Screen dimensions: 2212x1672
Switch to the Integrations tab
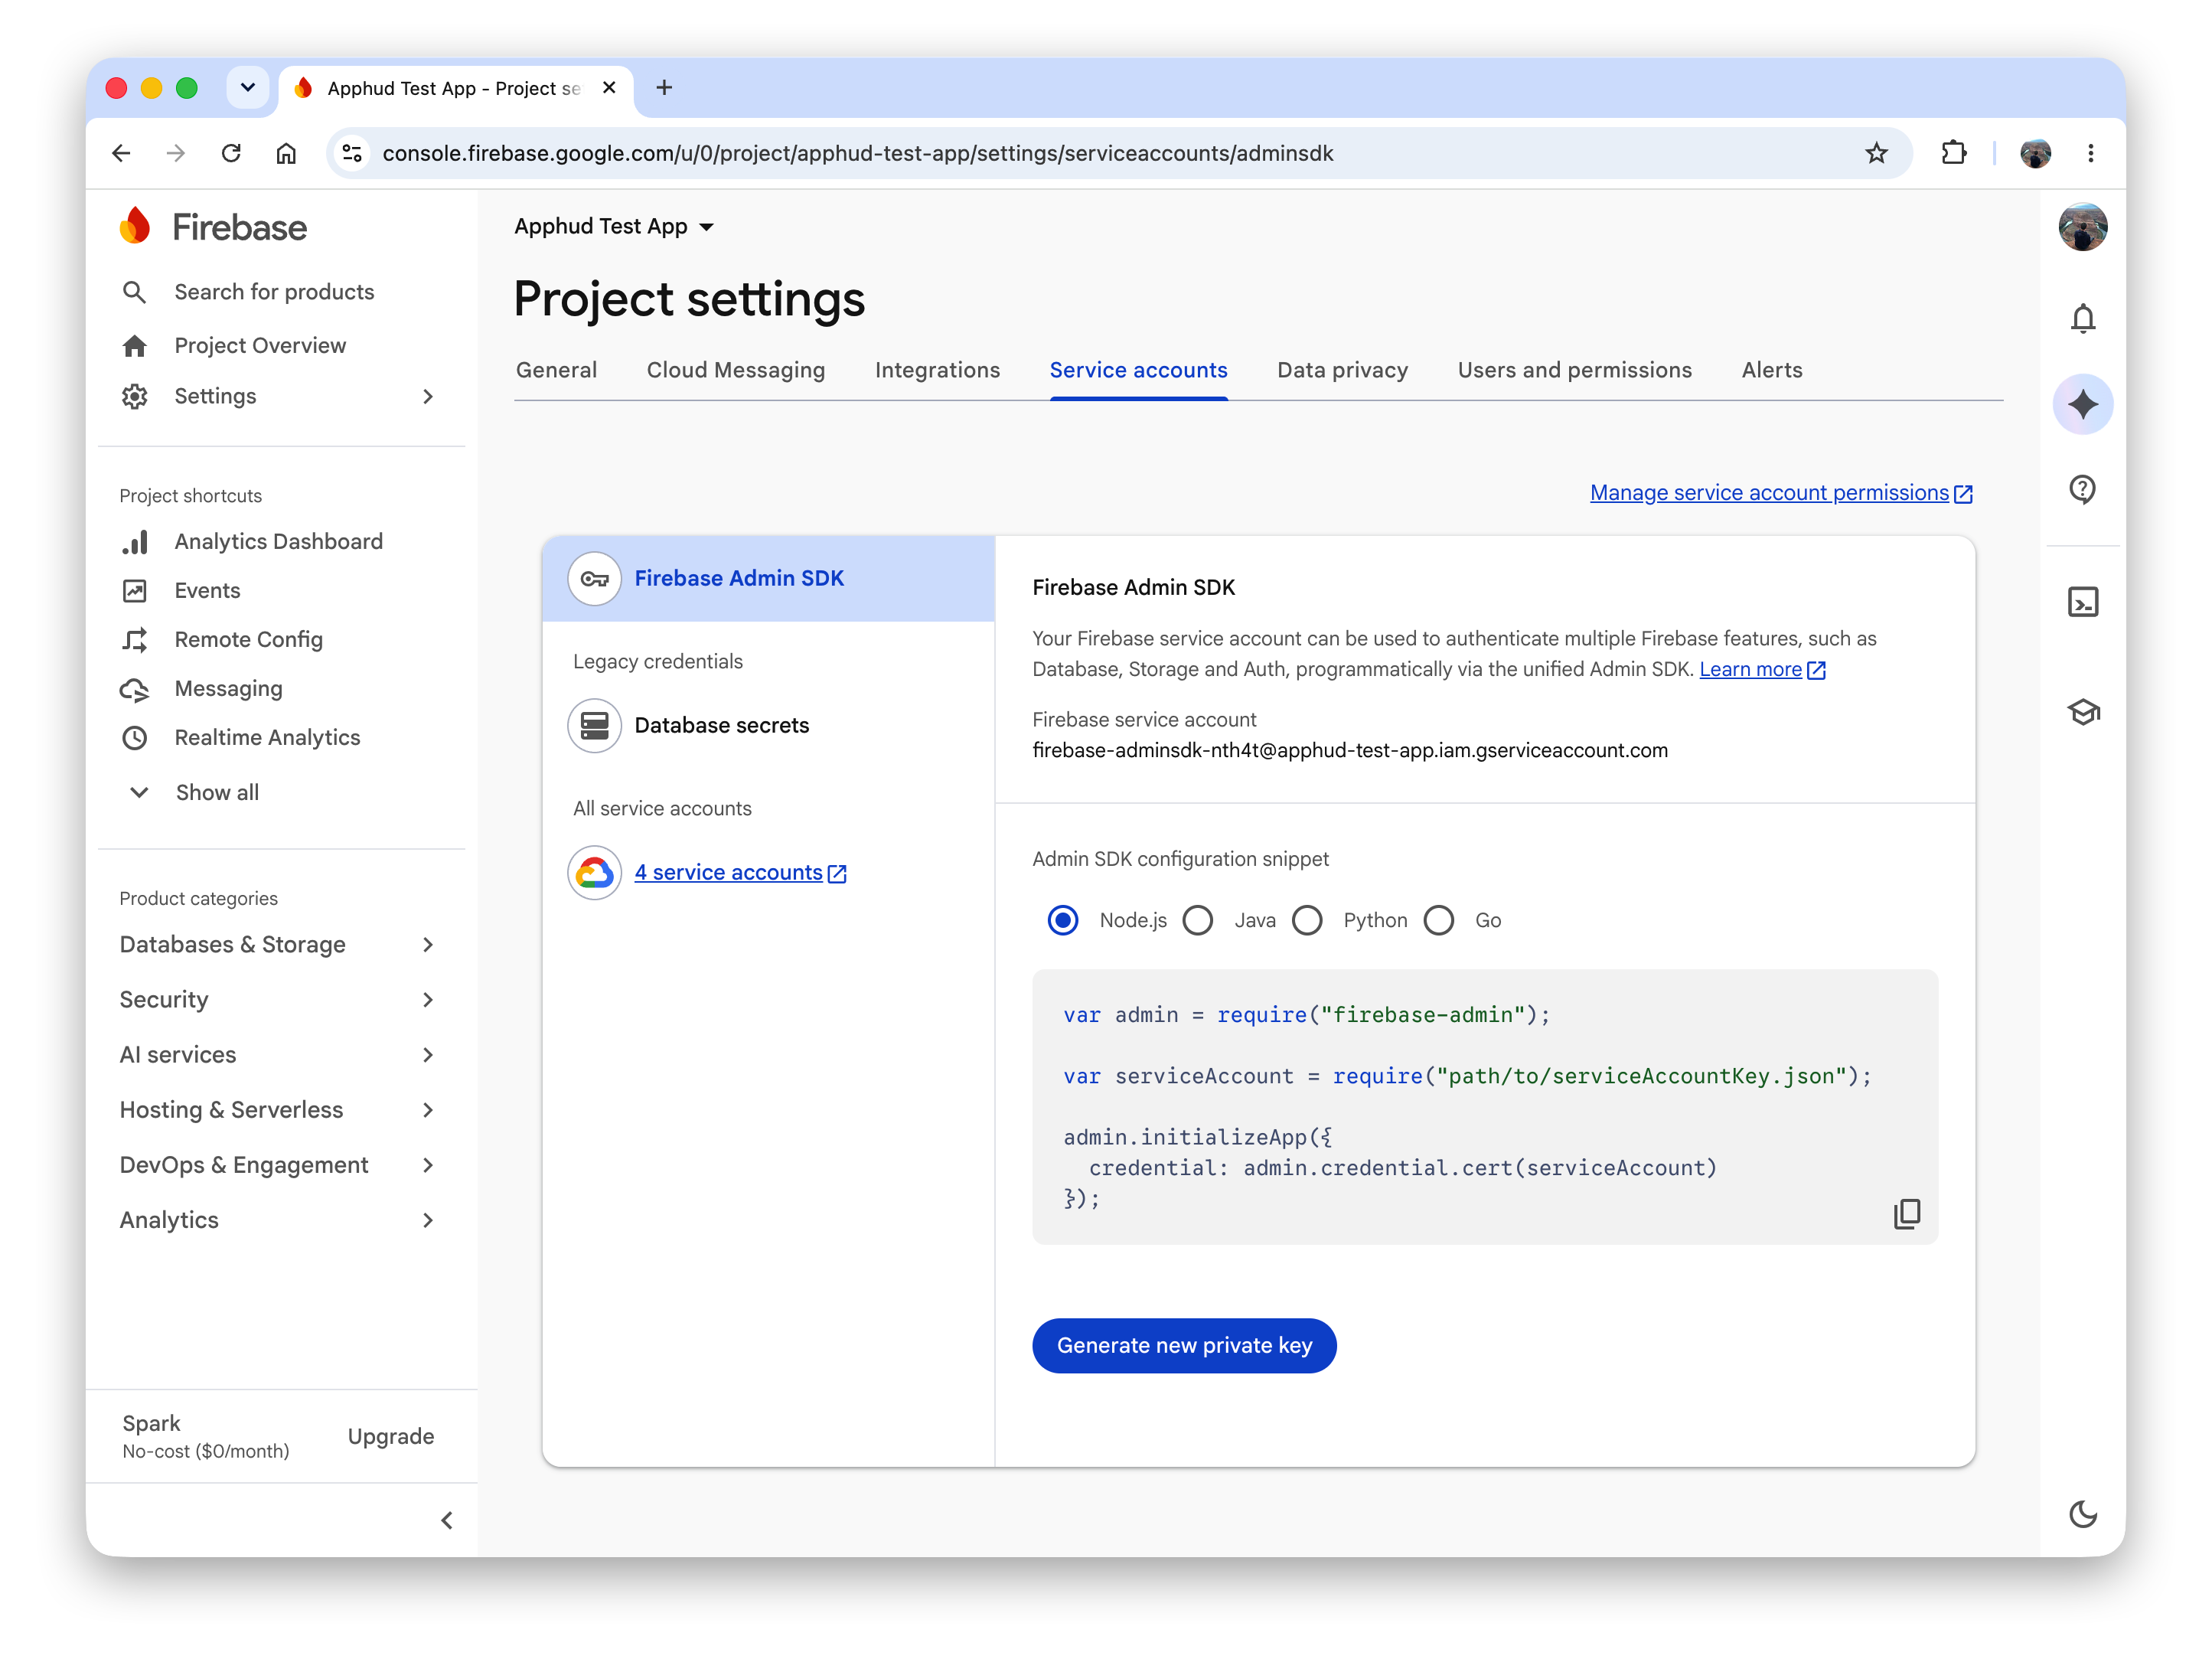point(937,370)
